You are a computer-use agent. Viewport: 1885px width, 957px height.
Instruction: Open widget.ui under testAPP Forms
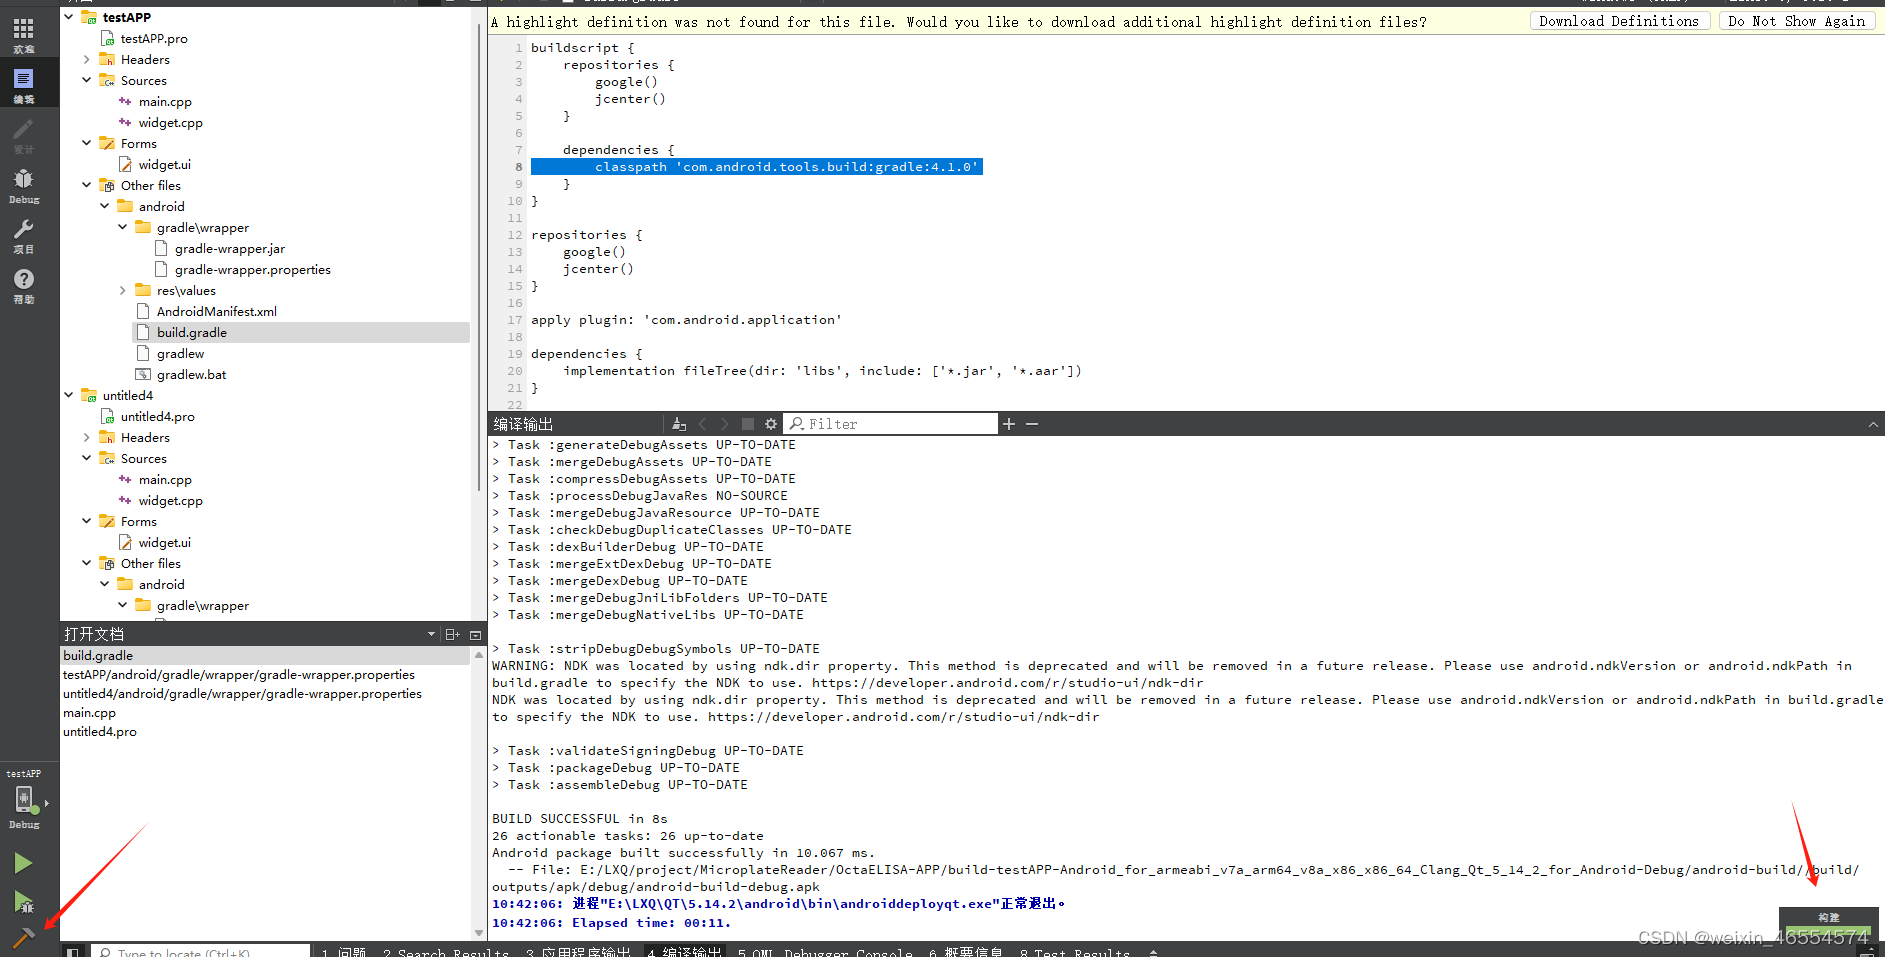click(164, 164)
